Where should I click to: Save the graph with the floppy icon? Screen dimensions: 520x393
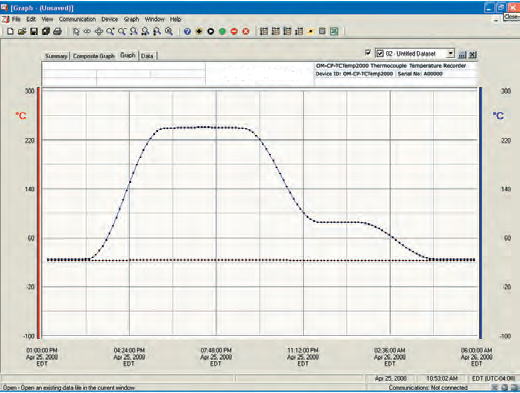tap(34, 31)
